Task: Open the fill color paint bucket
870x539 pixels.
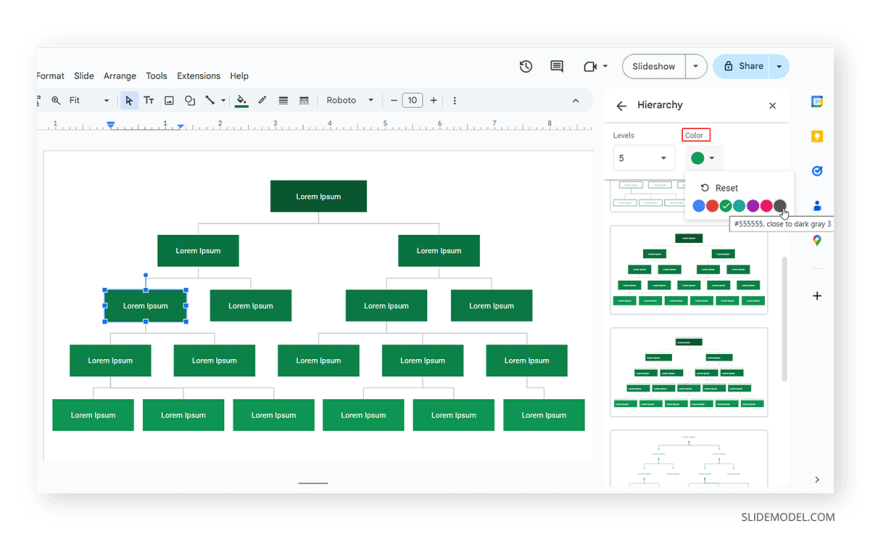Action: 241,100
